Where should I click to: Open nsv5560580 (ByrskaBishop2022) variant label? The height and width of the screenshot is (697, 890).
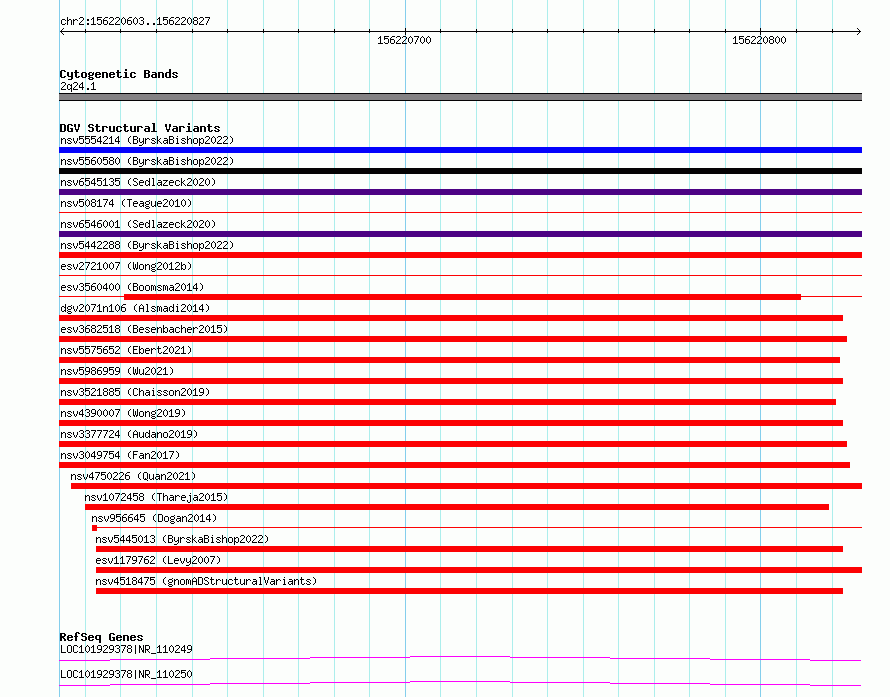click(147, 161)
